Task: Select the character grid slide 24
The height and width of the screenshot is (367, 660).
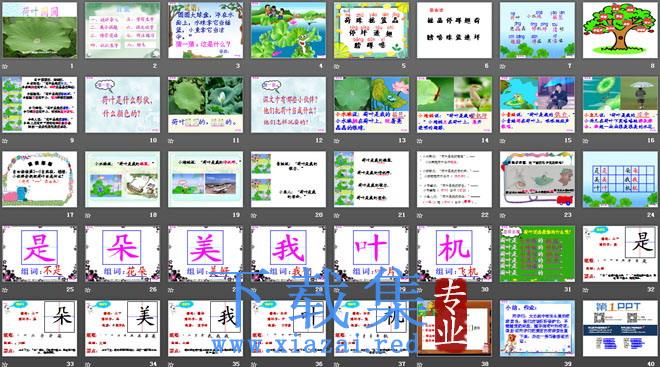Action: (x=620, y=179)
